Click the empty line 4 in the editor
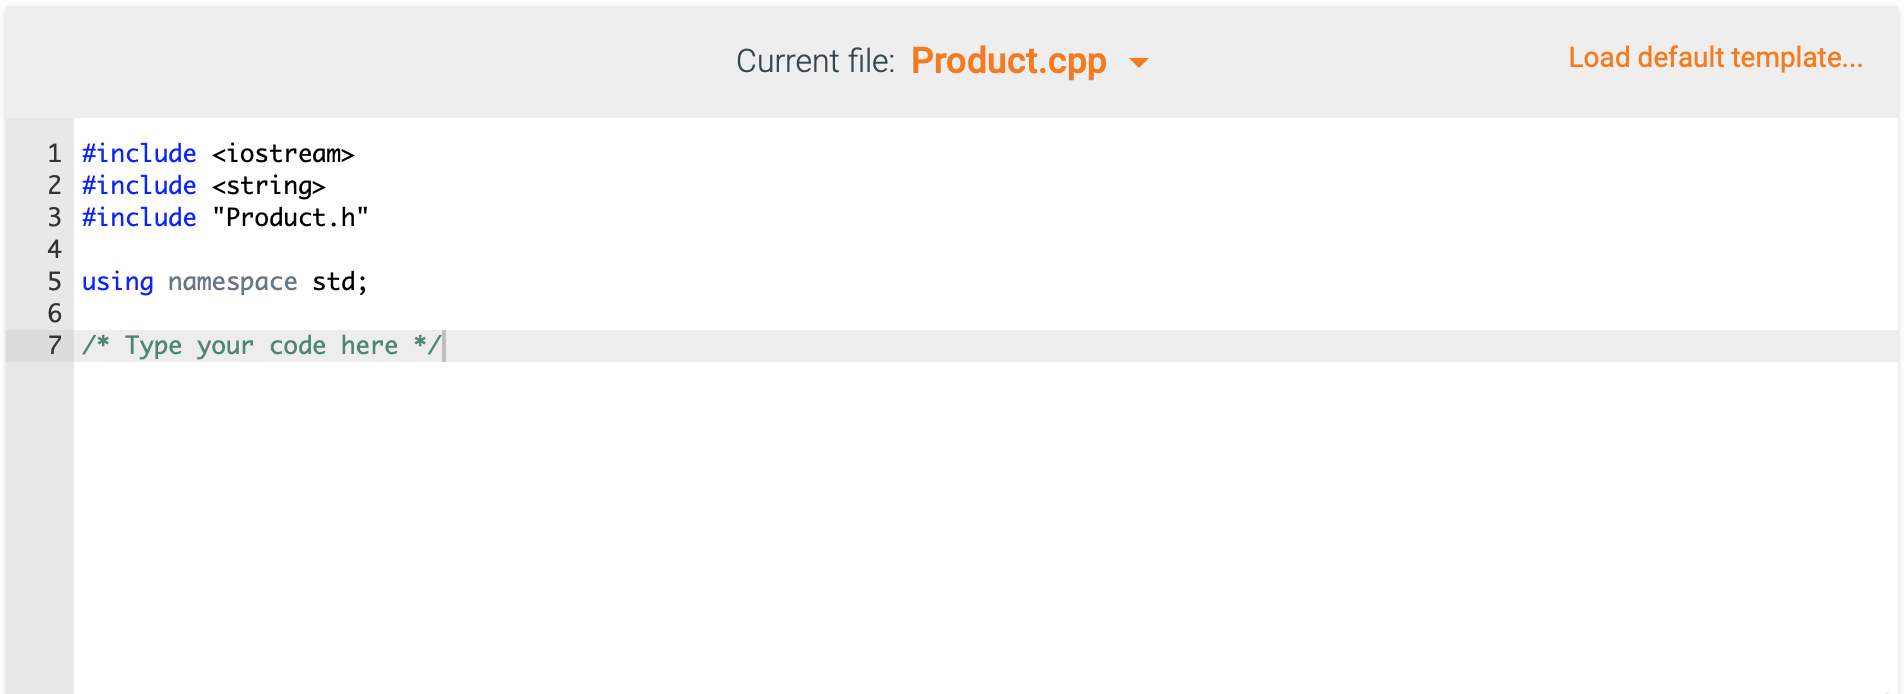The width and height of the screenshot is (1904, 694). tap(300, 249)
